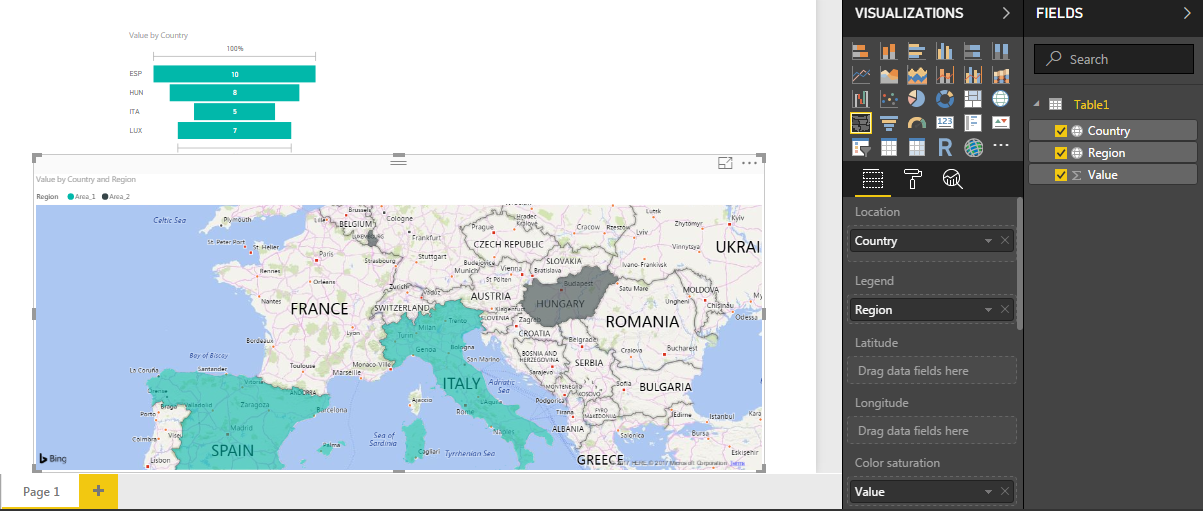This screenshot has height=511, width=1203.
Task: Select the R script visual
Action: [x=944, y=148]
